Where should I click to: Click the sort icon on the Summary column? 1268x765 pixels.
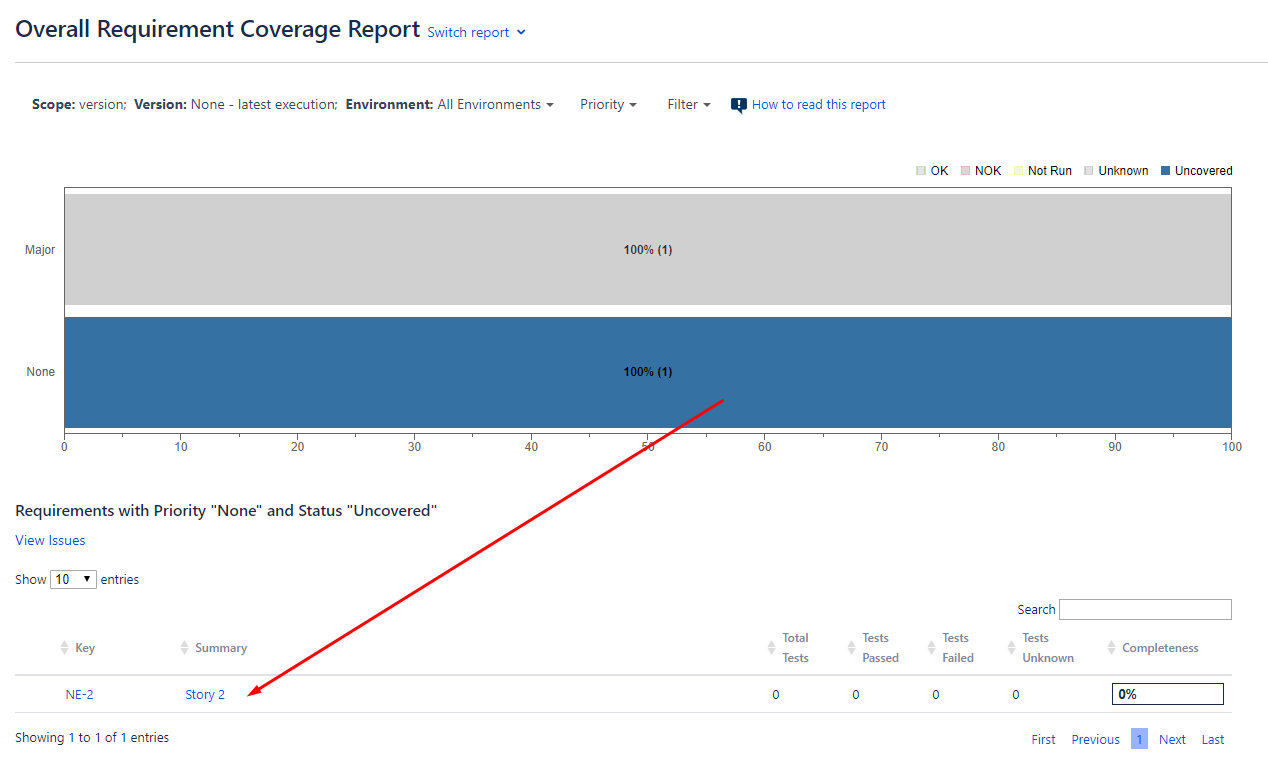tap(184, 647)
